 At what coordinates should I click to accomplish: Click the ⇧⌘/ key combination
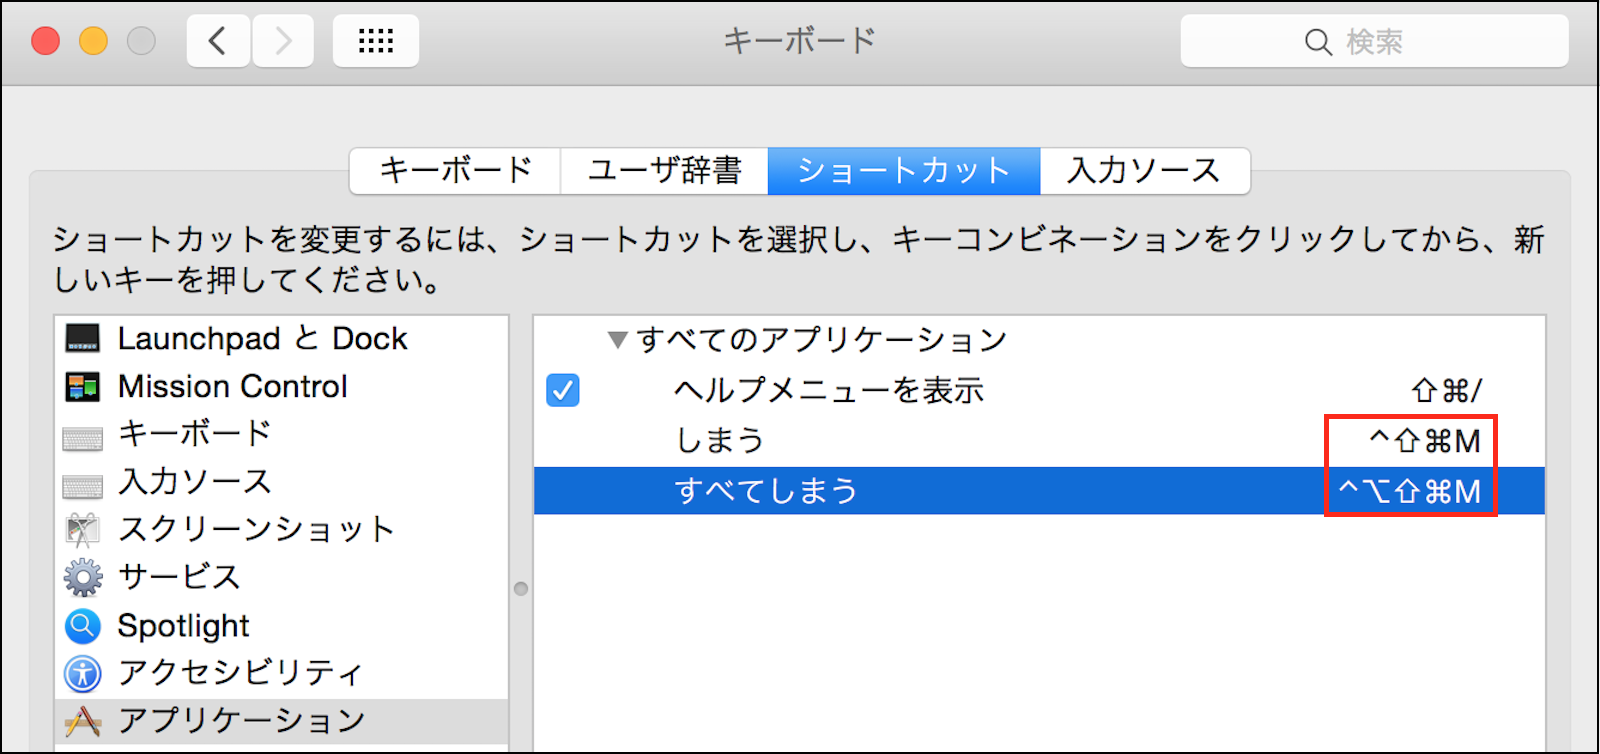(x=1446, y=390)
